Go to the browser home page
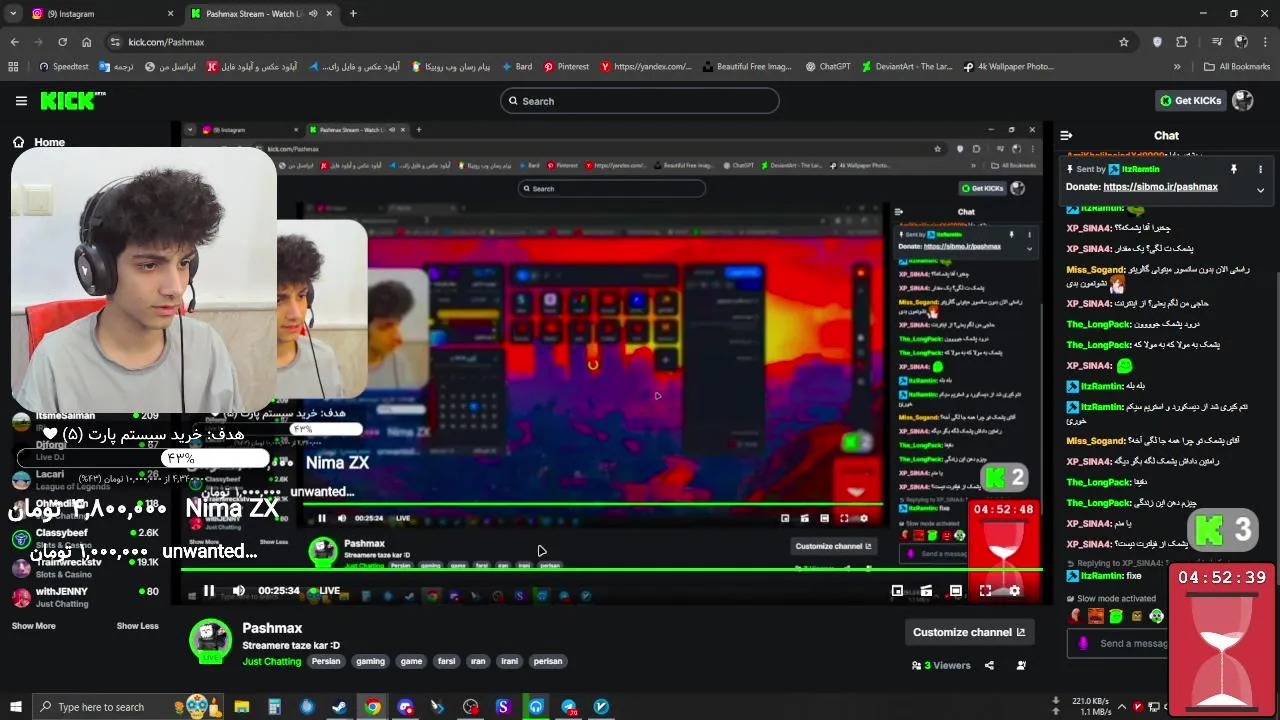1280x720 pixels. coord(86,42)
